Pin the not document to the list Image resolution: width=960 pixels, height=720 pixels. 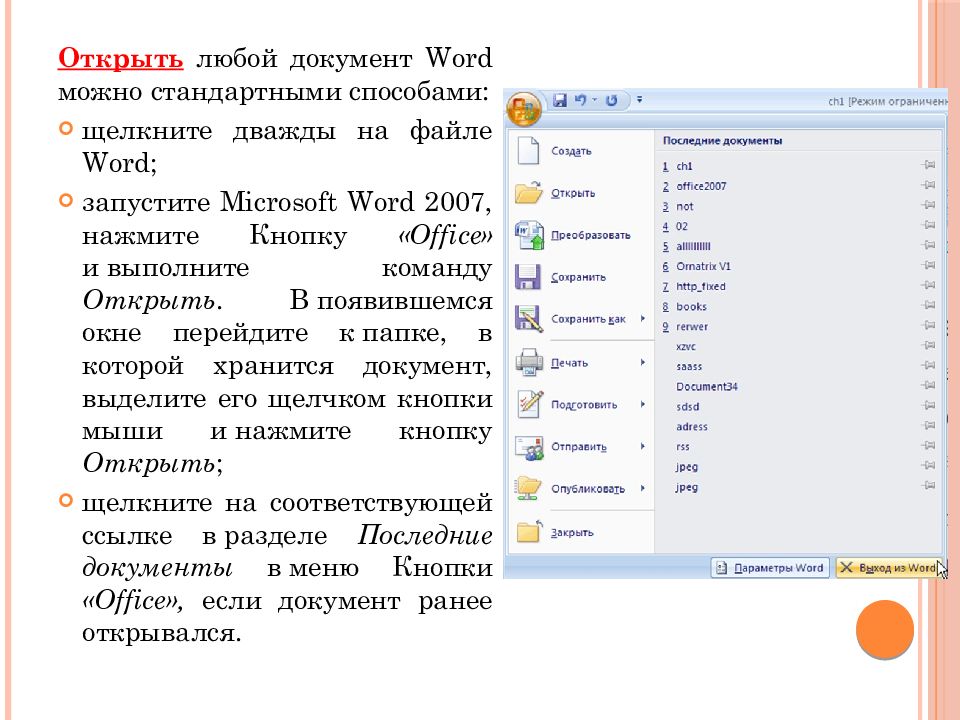pos(928,205)
